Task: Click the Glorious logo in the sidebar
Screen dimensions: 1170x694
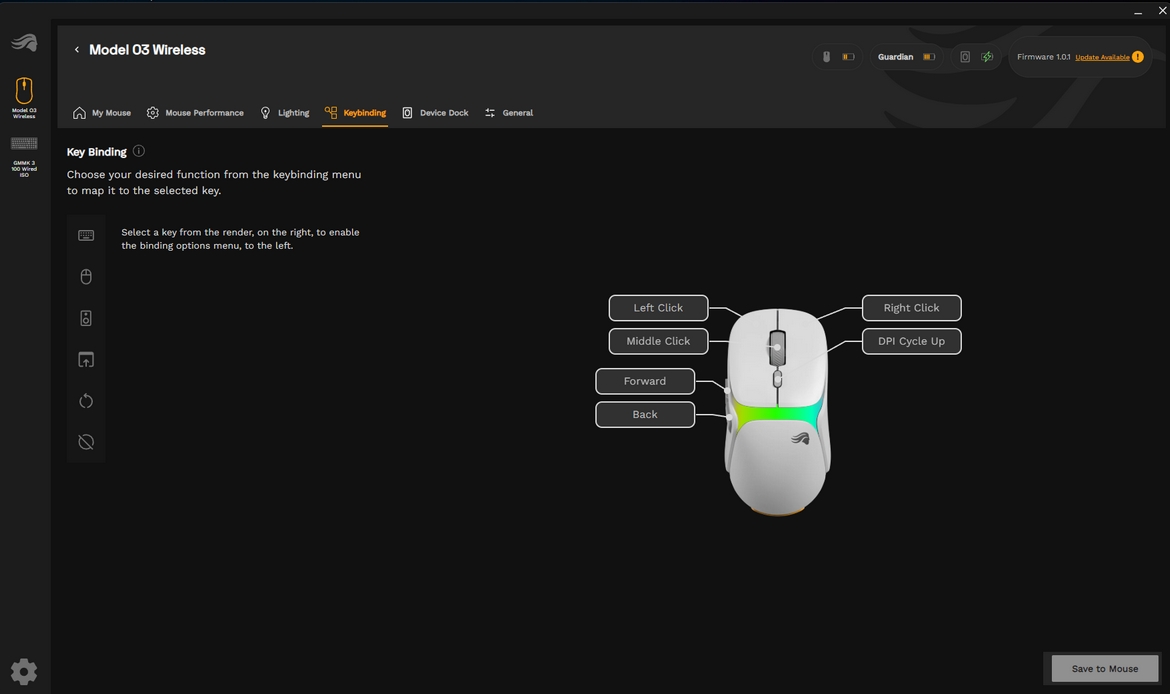Action: point(25,43)
